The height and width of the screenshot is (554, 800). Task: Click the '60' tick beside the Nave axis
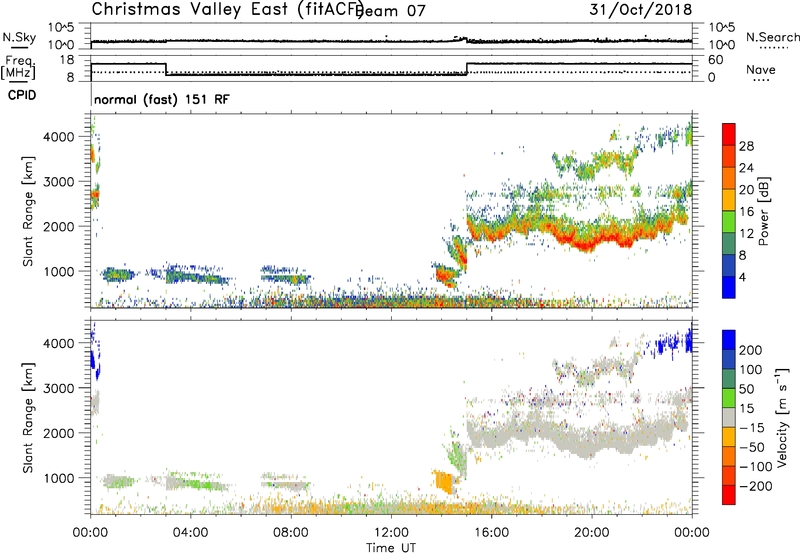click(x=716, y=60)
